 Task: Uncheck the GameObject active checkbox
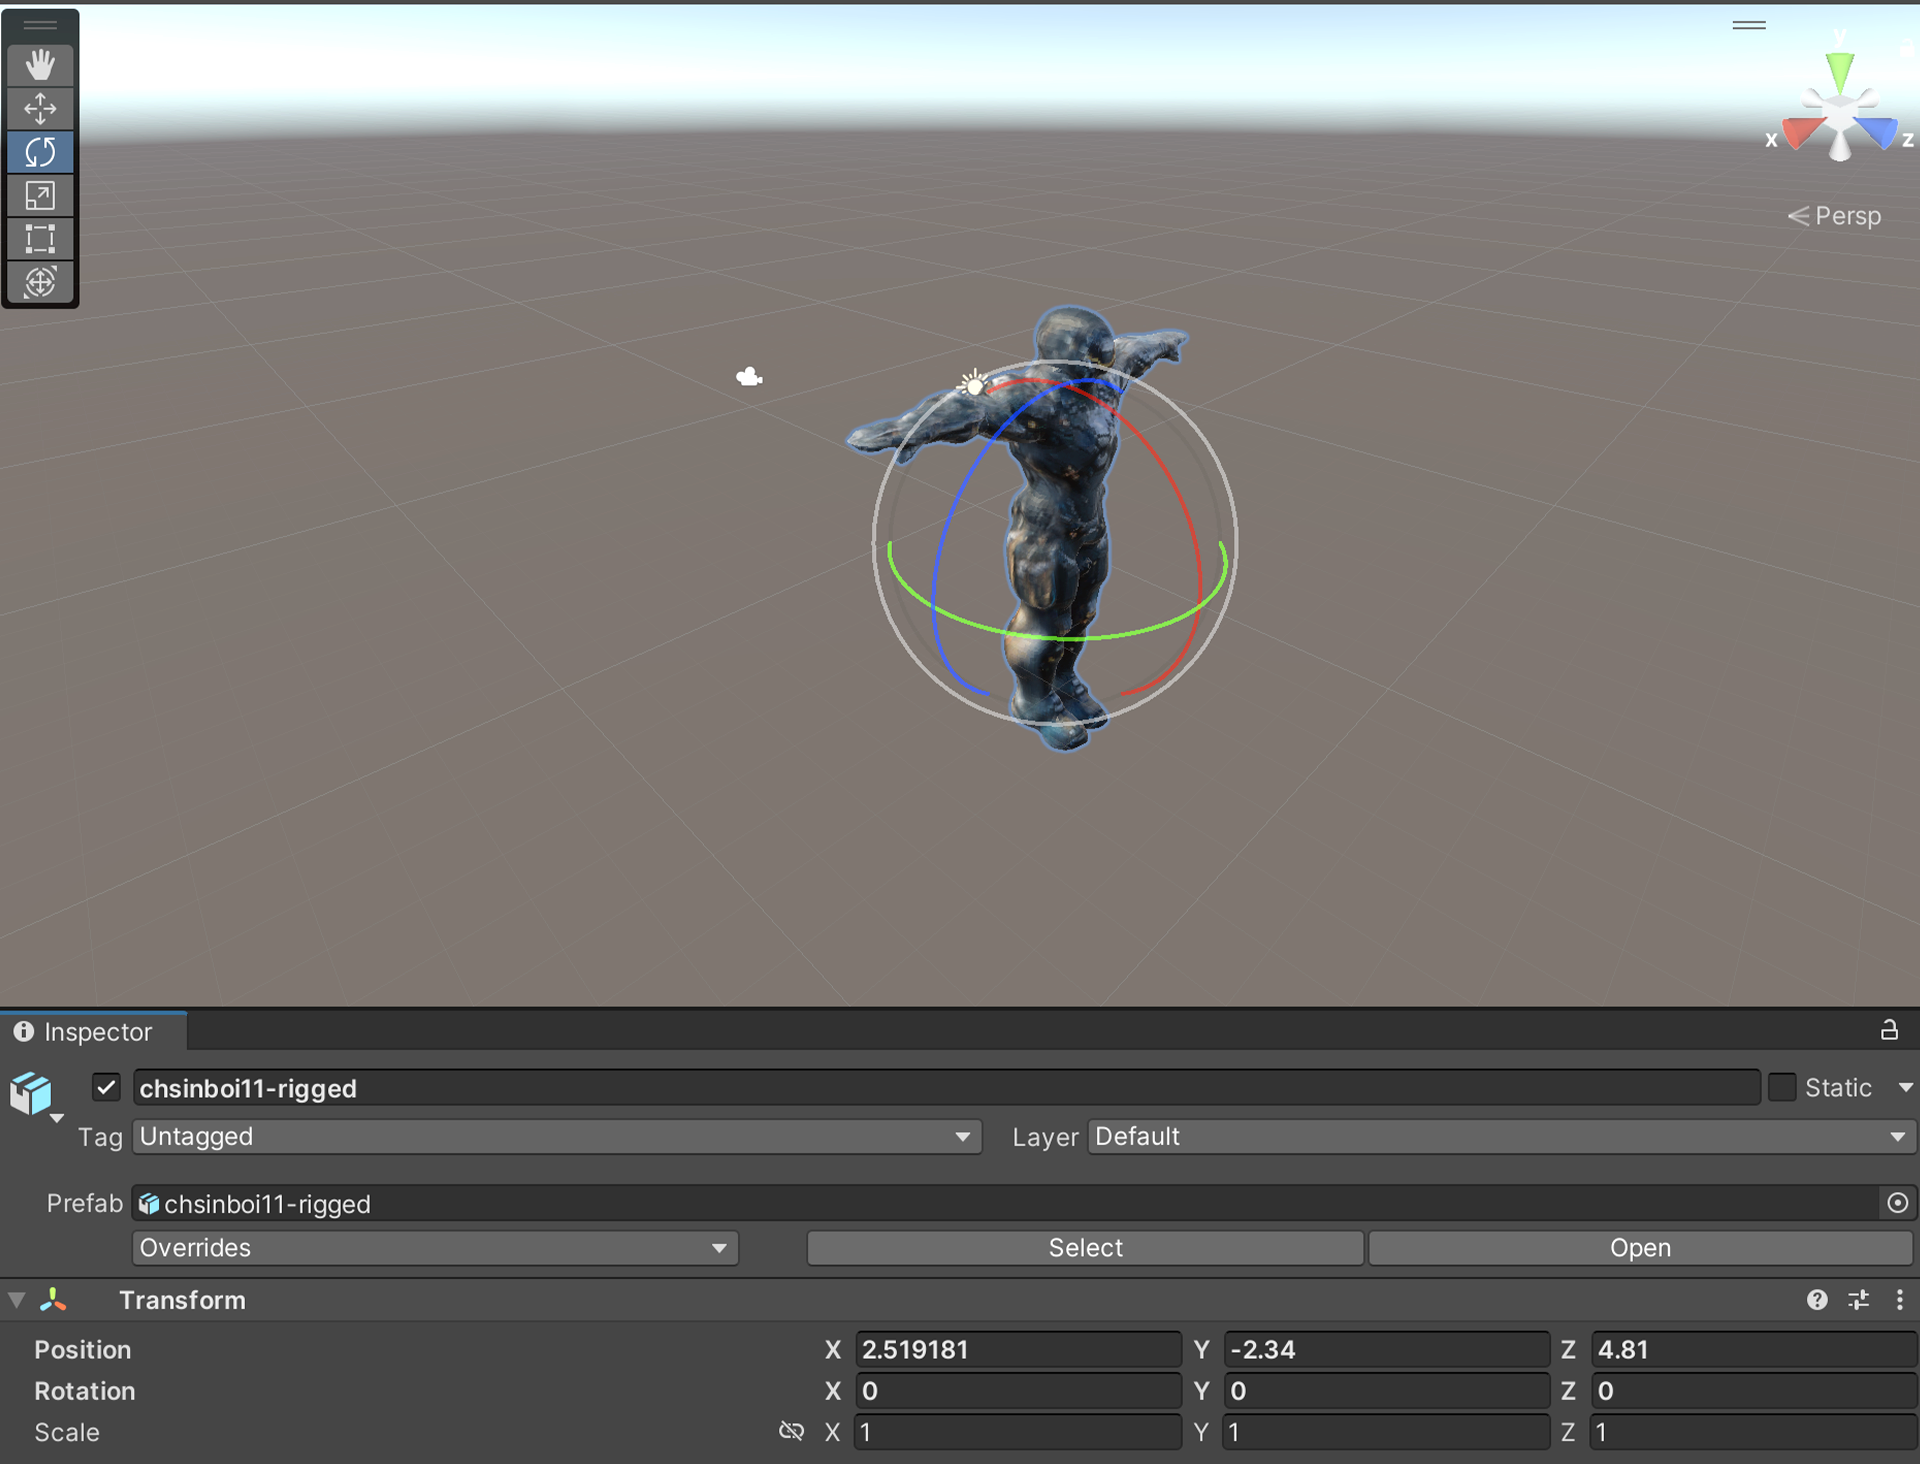pos(106,1087)
